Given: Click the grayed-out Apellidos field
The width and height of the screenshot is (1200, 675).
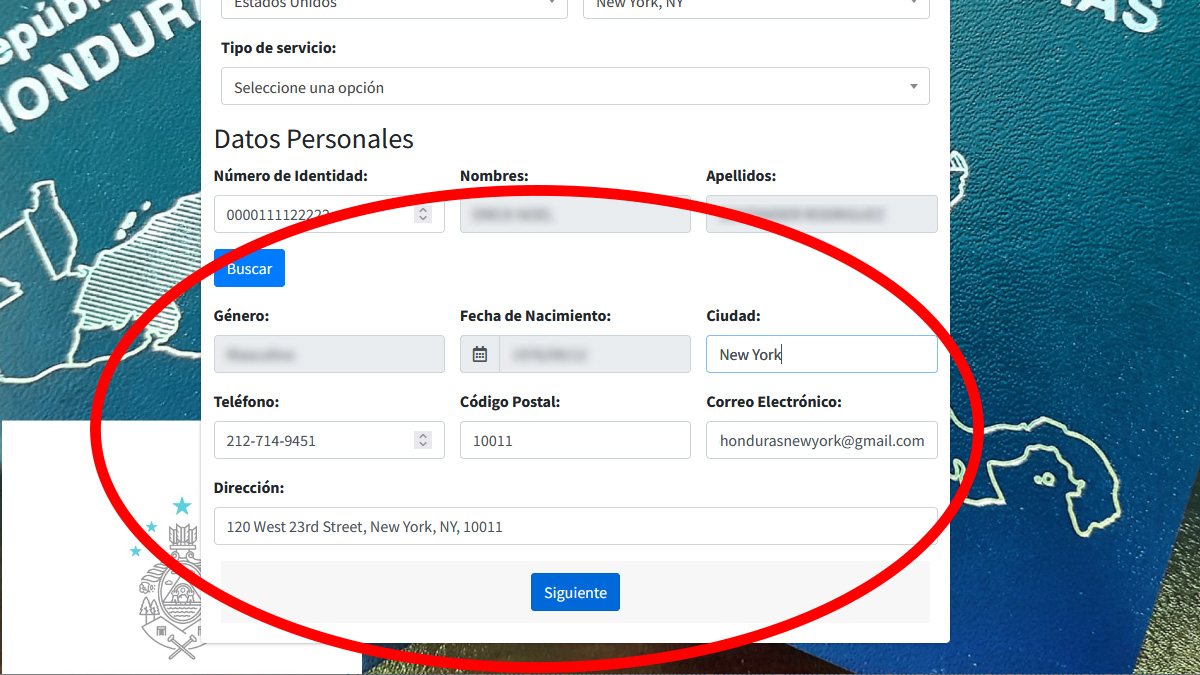Looking at the screenshot, I should click(820, 213).
